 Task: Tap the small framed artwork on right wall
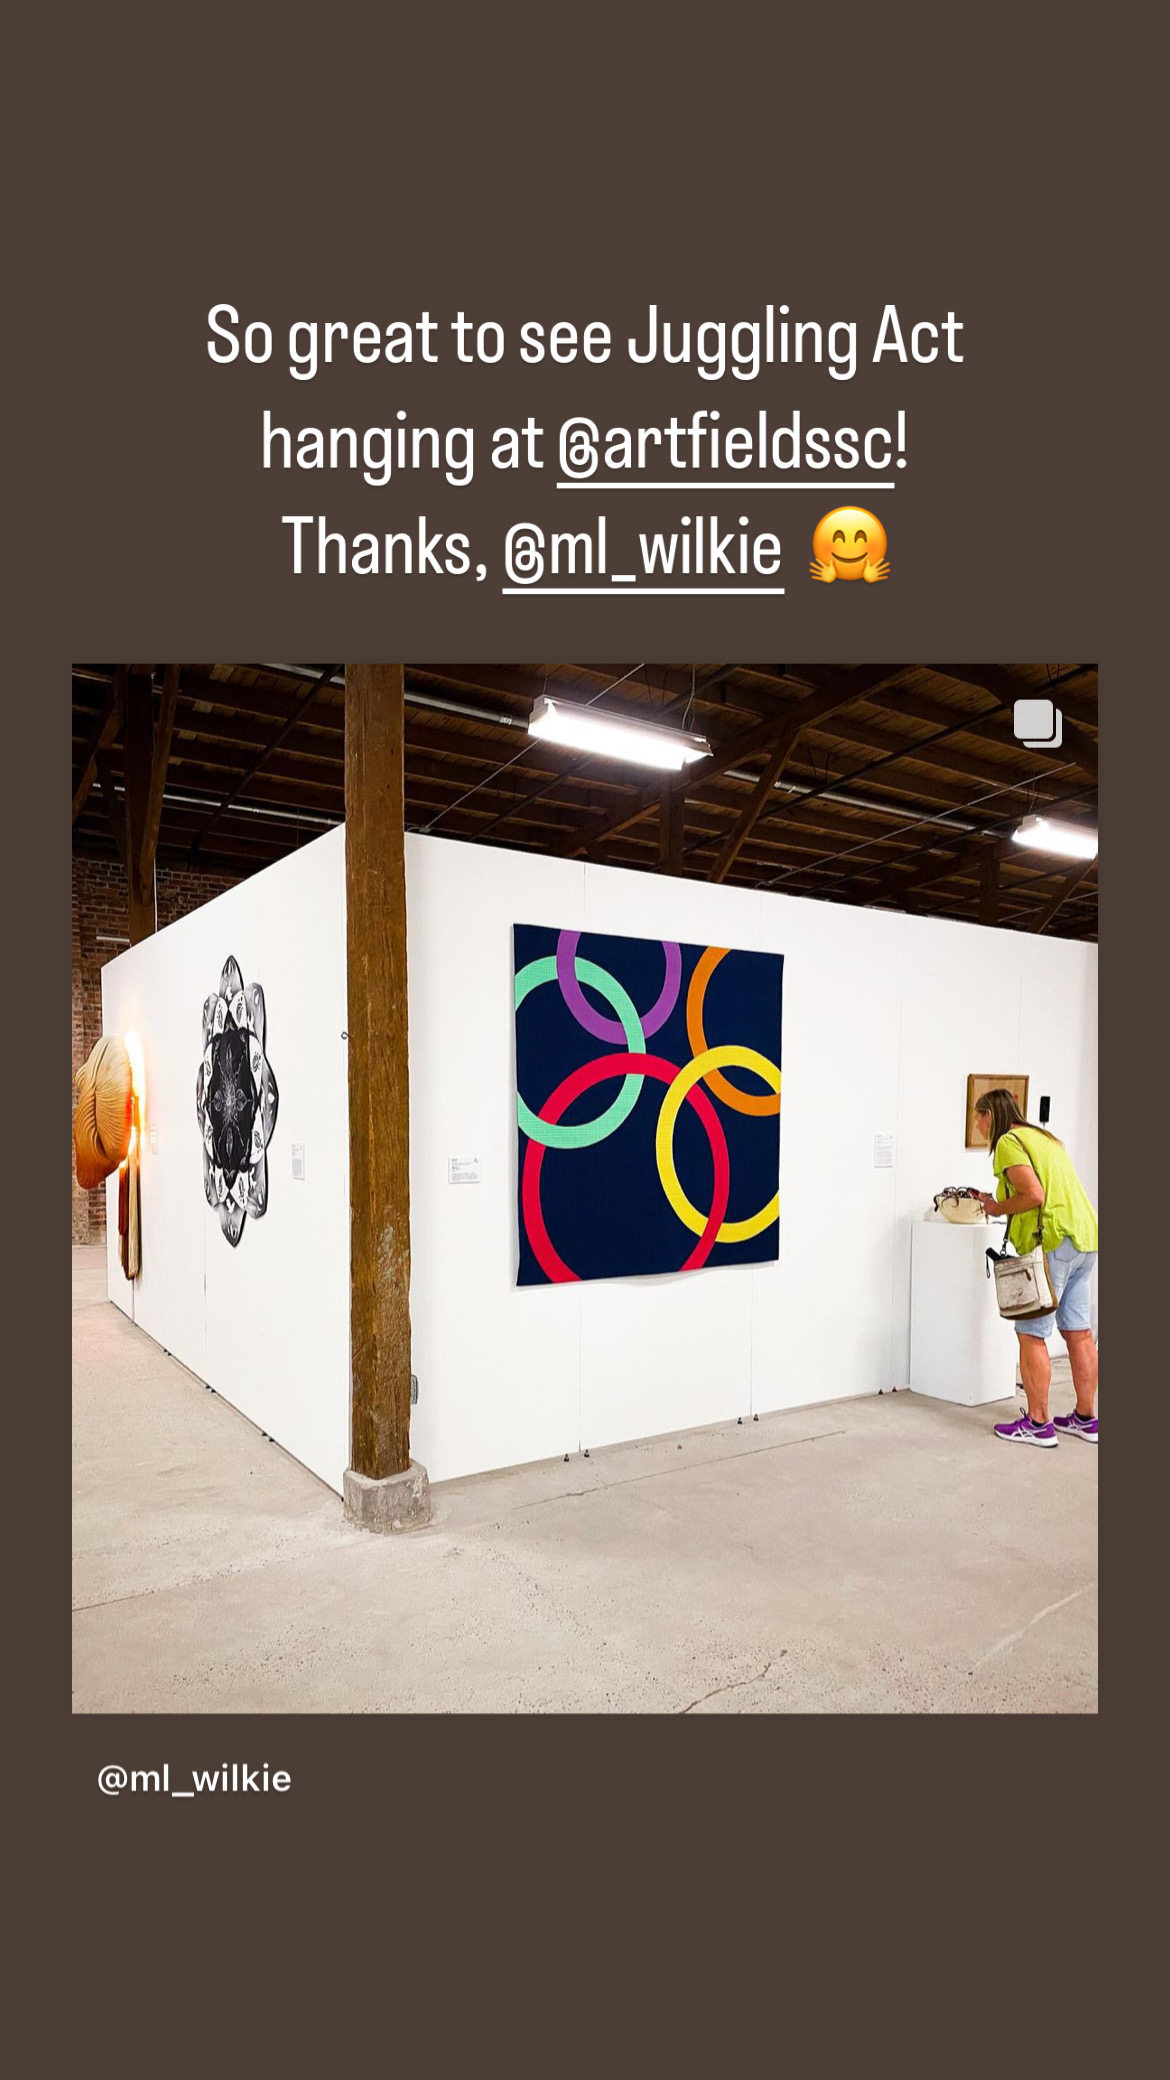996,1109
